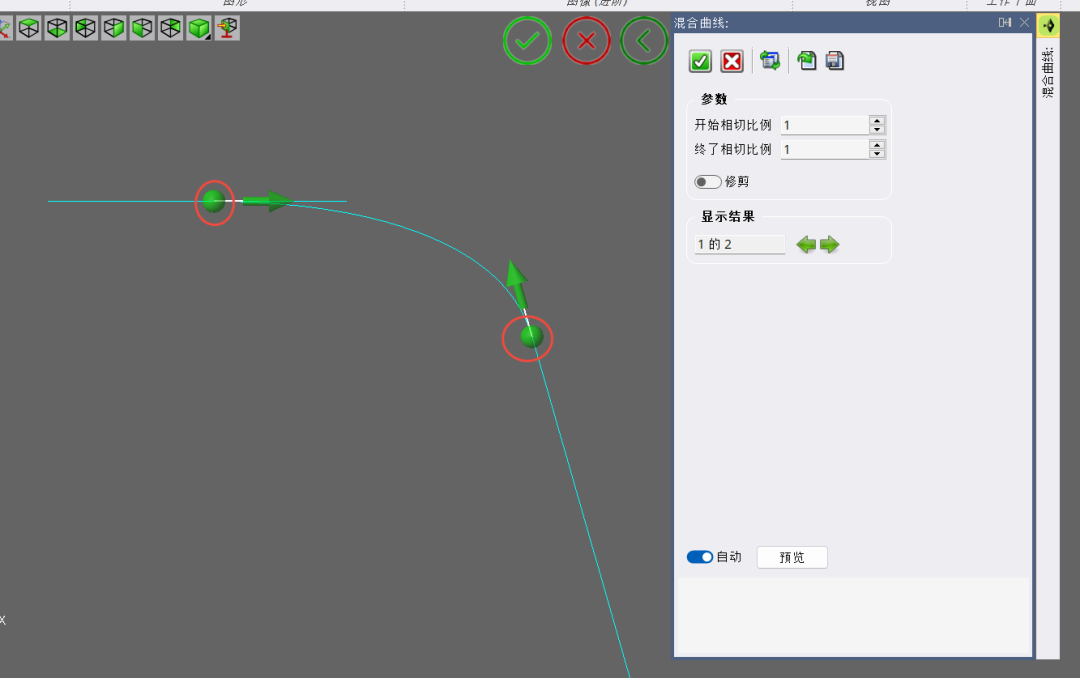The image size is (1080, 678).
Task: Decrease 终了相切比例 with down arrow
Action: pyautogui.click(x=877, y=154)
